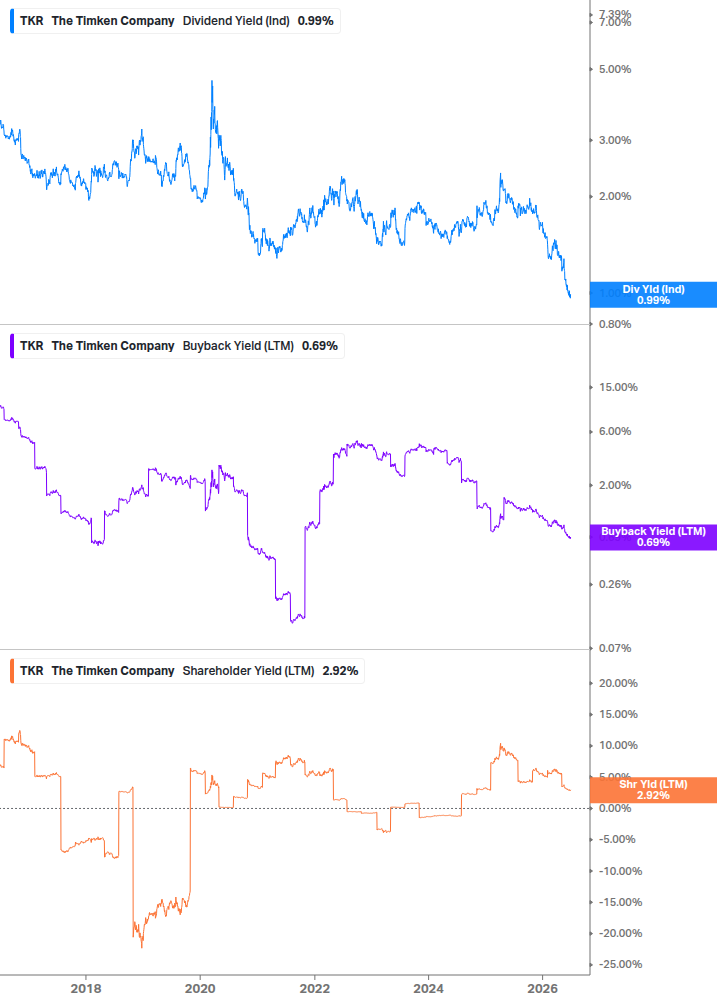This screenshot has width=717, height=1005.
Task: Click the -20.00% tick on shareholder yield axis
Action: tap(620, 933)
